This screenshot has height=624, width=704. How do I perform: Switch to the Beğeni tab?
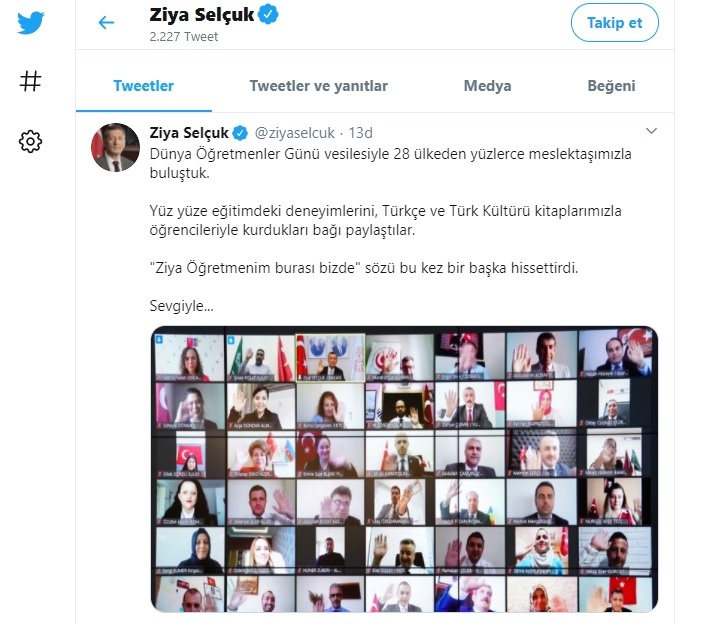[x=611, y=86]
